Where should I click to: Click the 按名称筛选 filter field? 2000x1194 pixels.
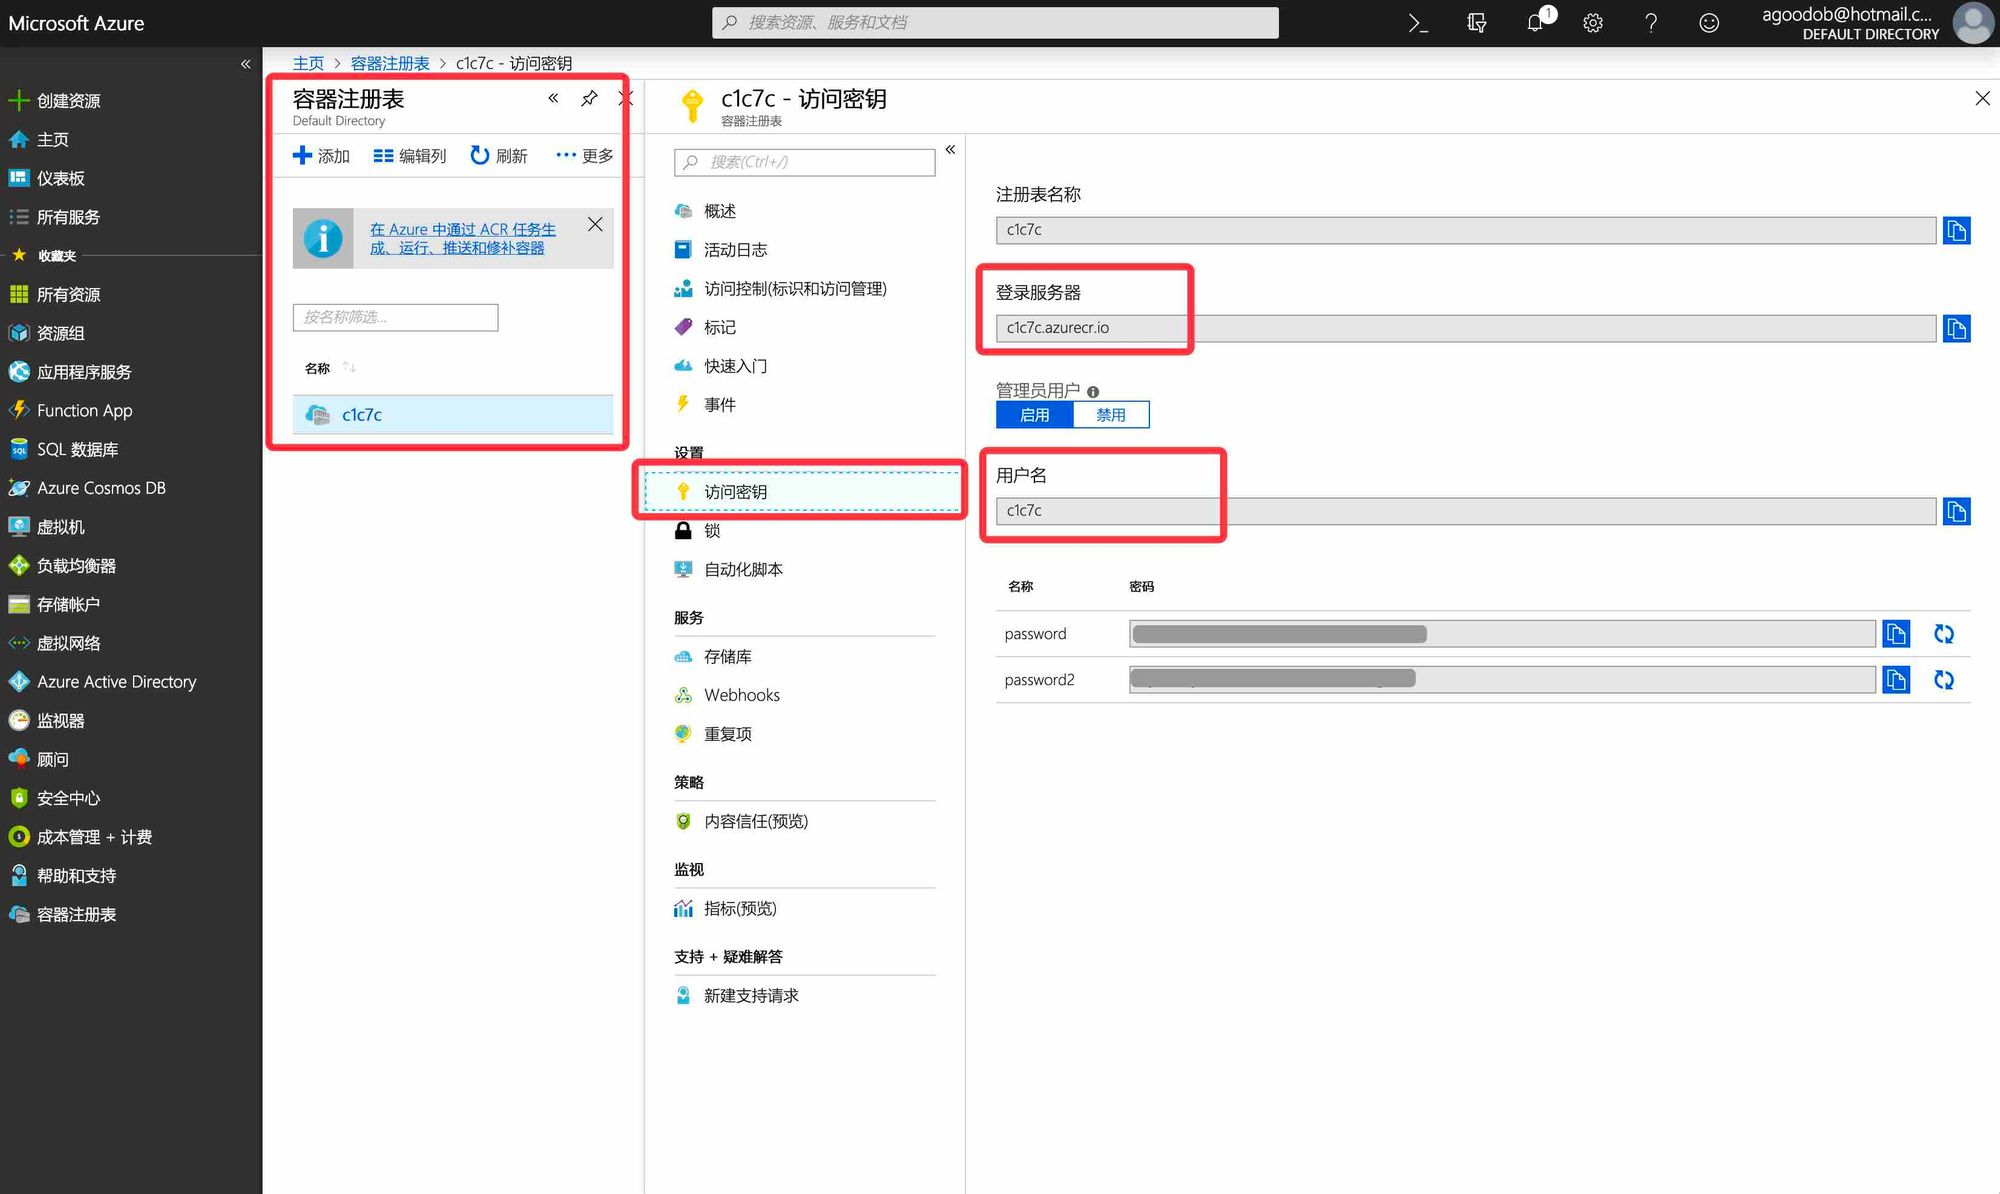[395, 317]
